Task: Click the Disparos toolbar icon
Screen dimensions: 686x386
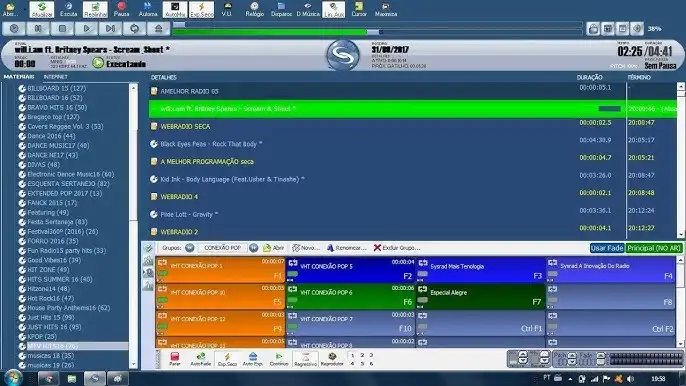Action: coord(281,9)
